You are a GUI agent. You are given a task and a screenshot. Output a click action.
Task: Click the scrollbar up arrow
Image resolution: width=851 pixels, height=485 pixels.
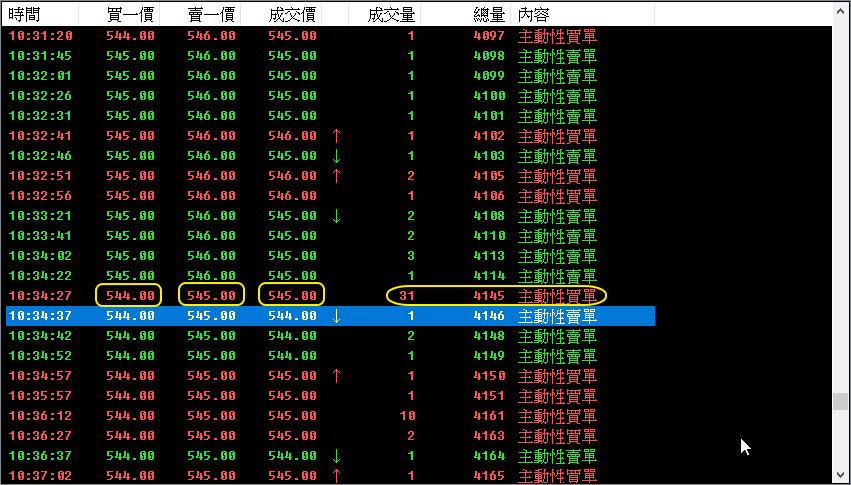(840, 10)
